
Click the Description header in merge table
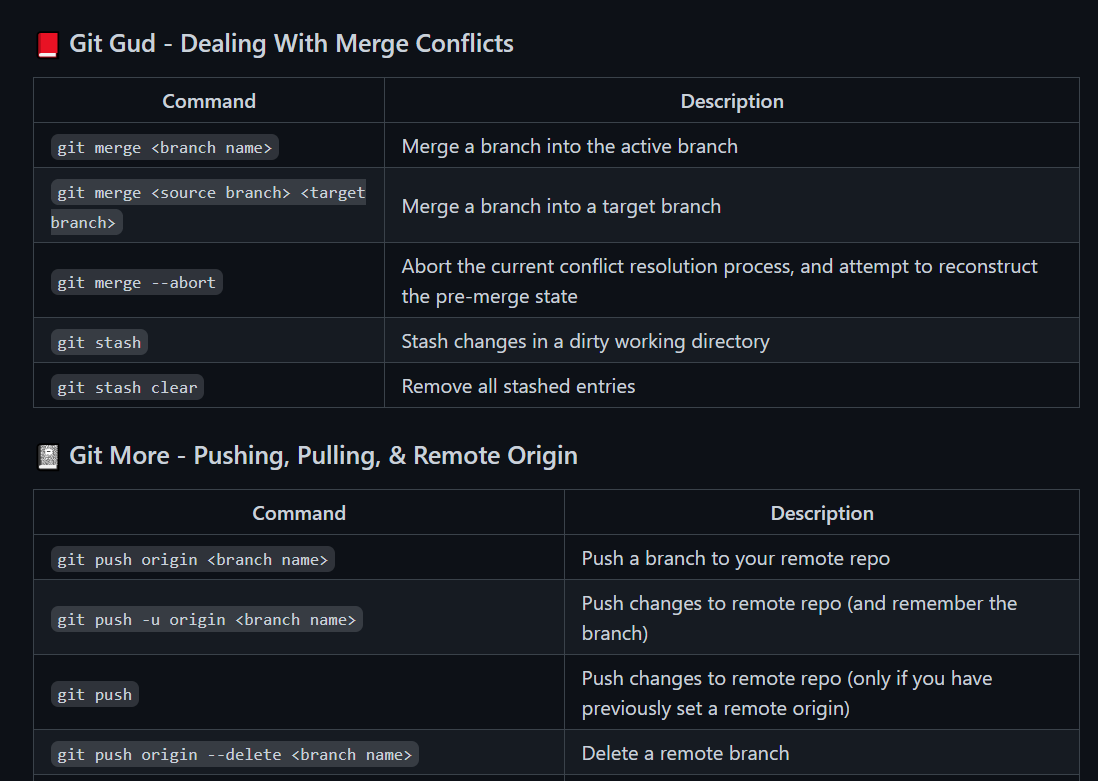coord(732,101)
